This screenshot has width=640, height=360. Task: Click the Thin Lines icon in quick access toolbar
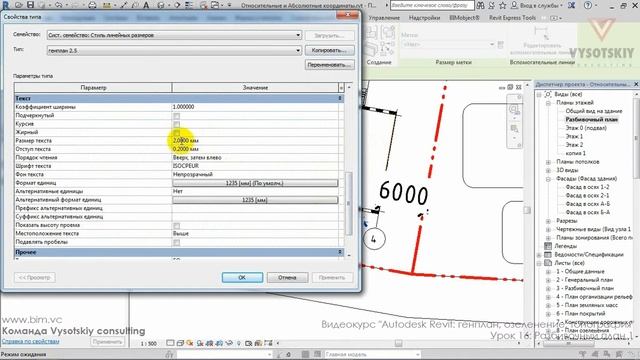[x=189, y=5]
